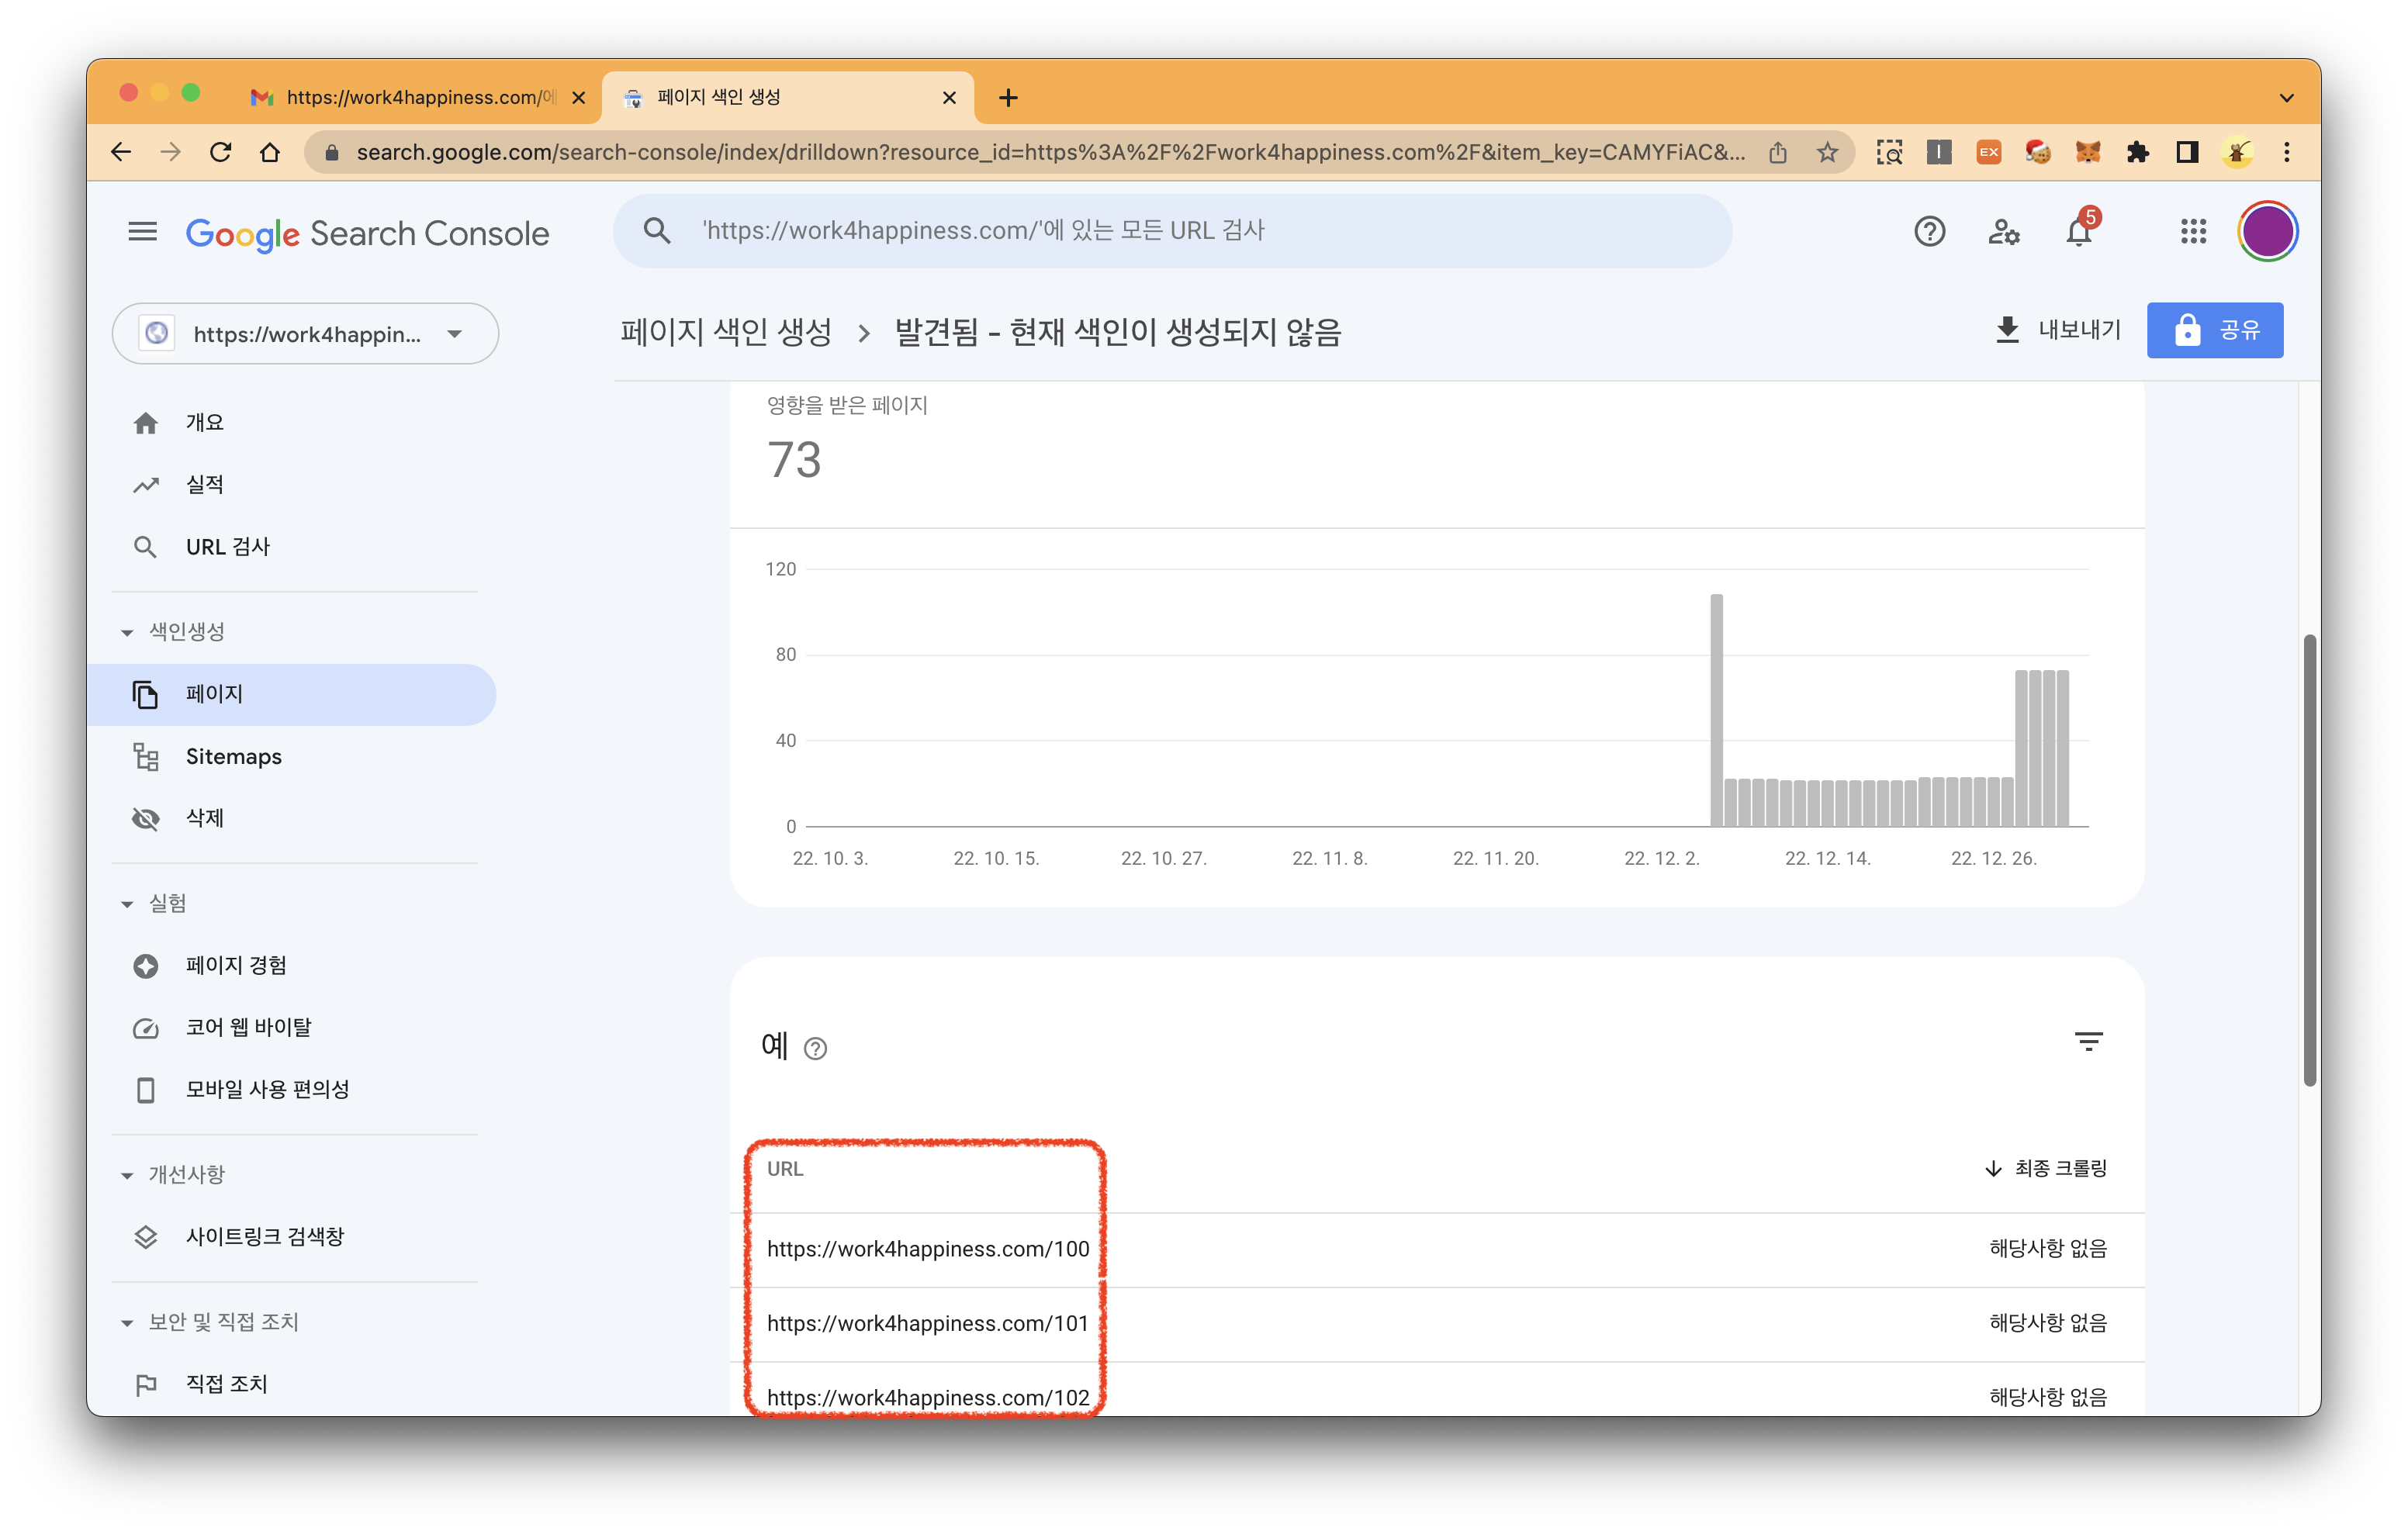Click the Sitemaps sidebar icon
Image resolution: width=2408 pixels, height=1531 pixels.
[146, 757]
